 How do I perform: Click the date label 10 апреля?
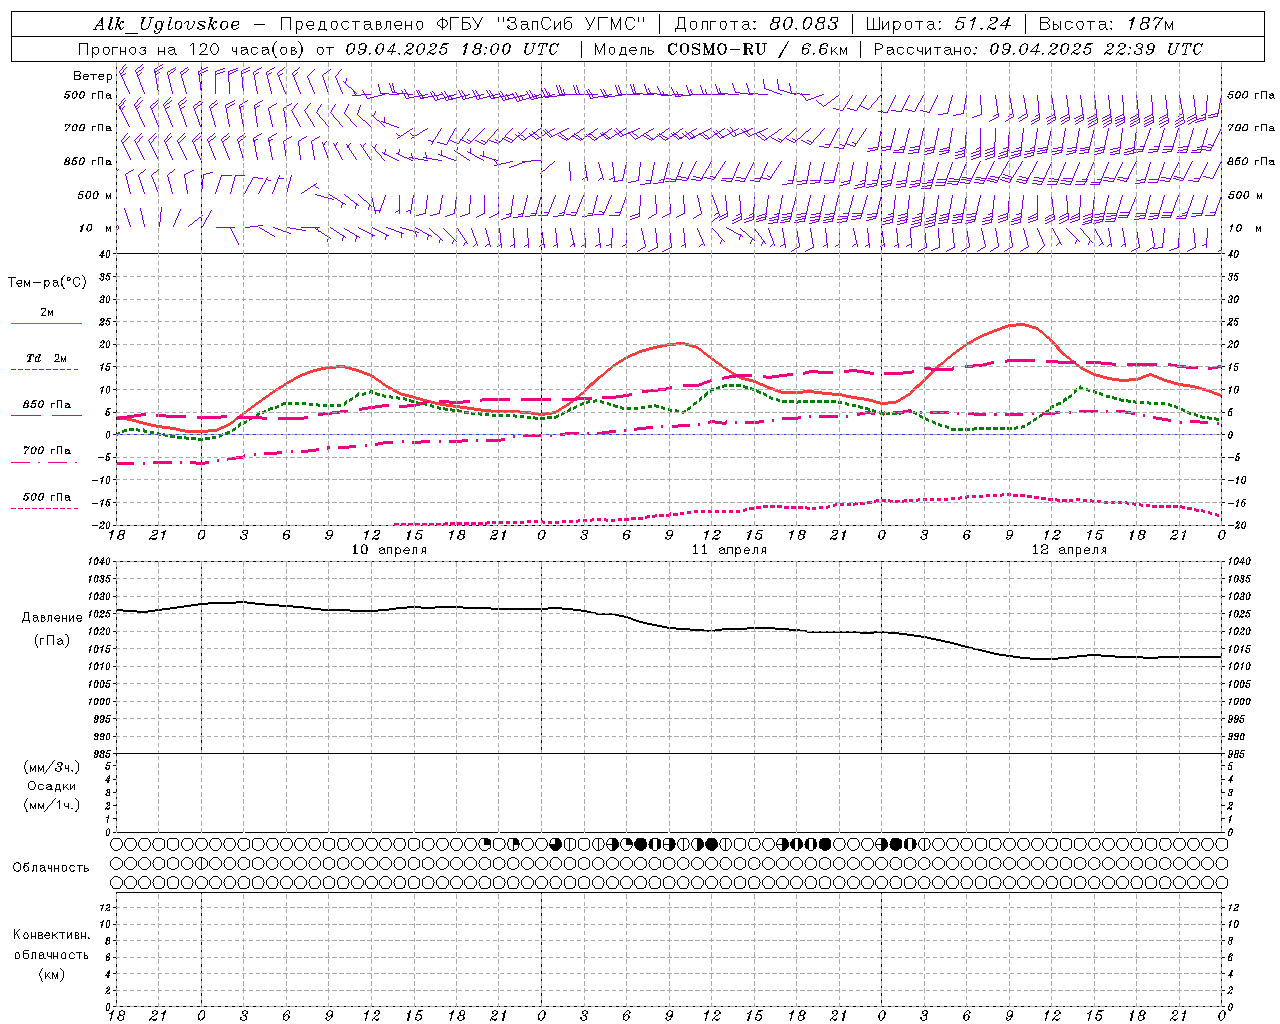click(x=389, y=550)
